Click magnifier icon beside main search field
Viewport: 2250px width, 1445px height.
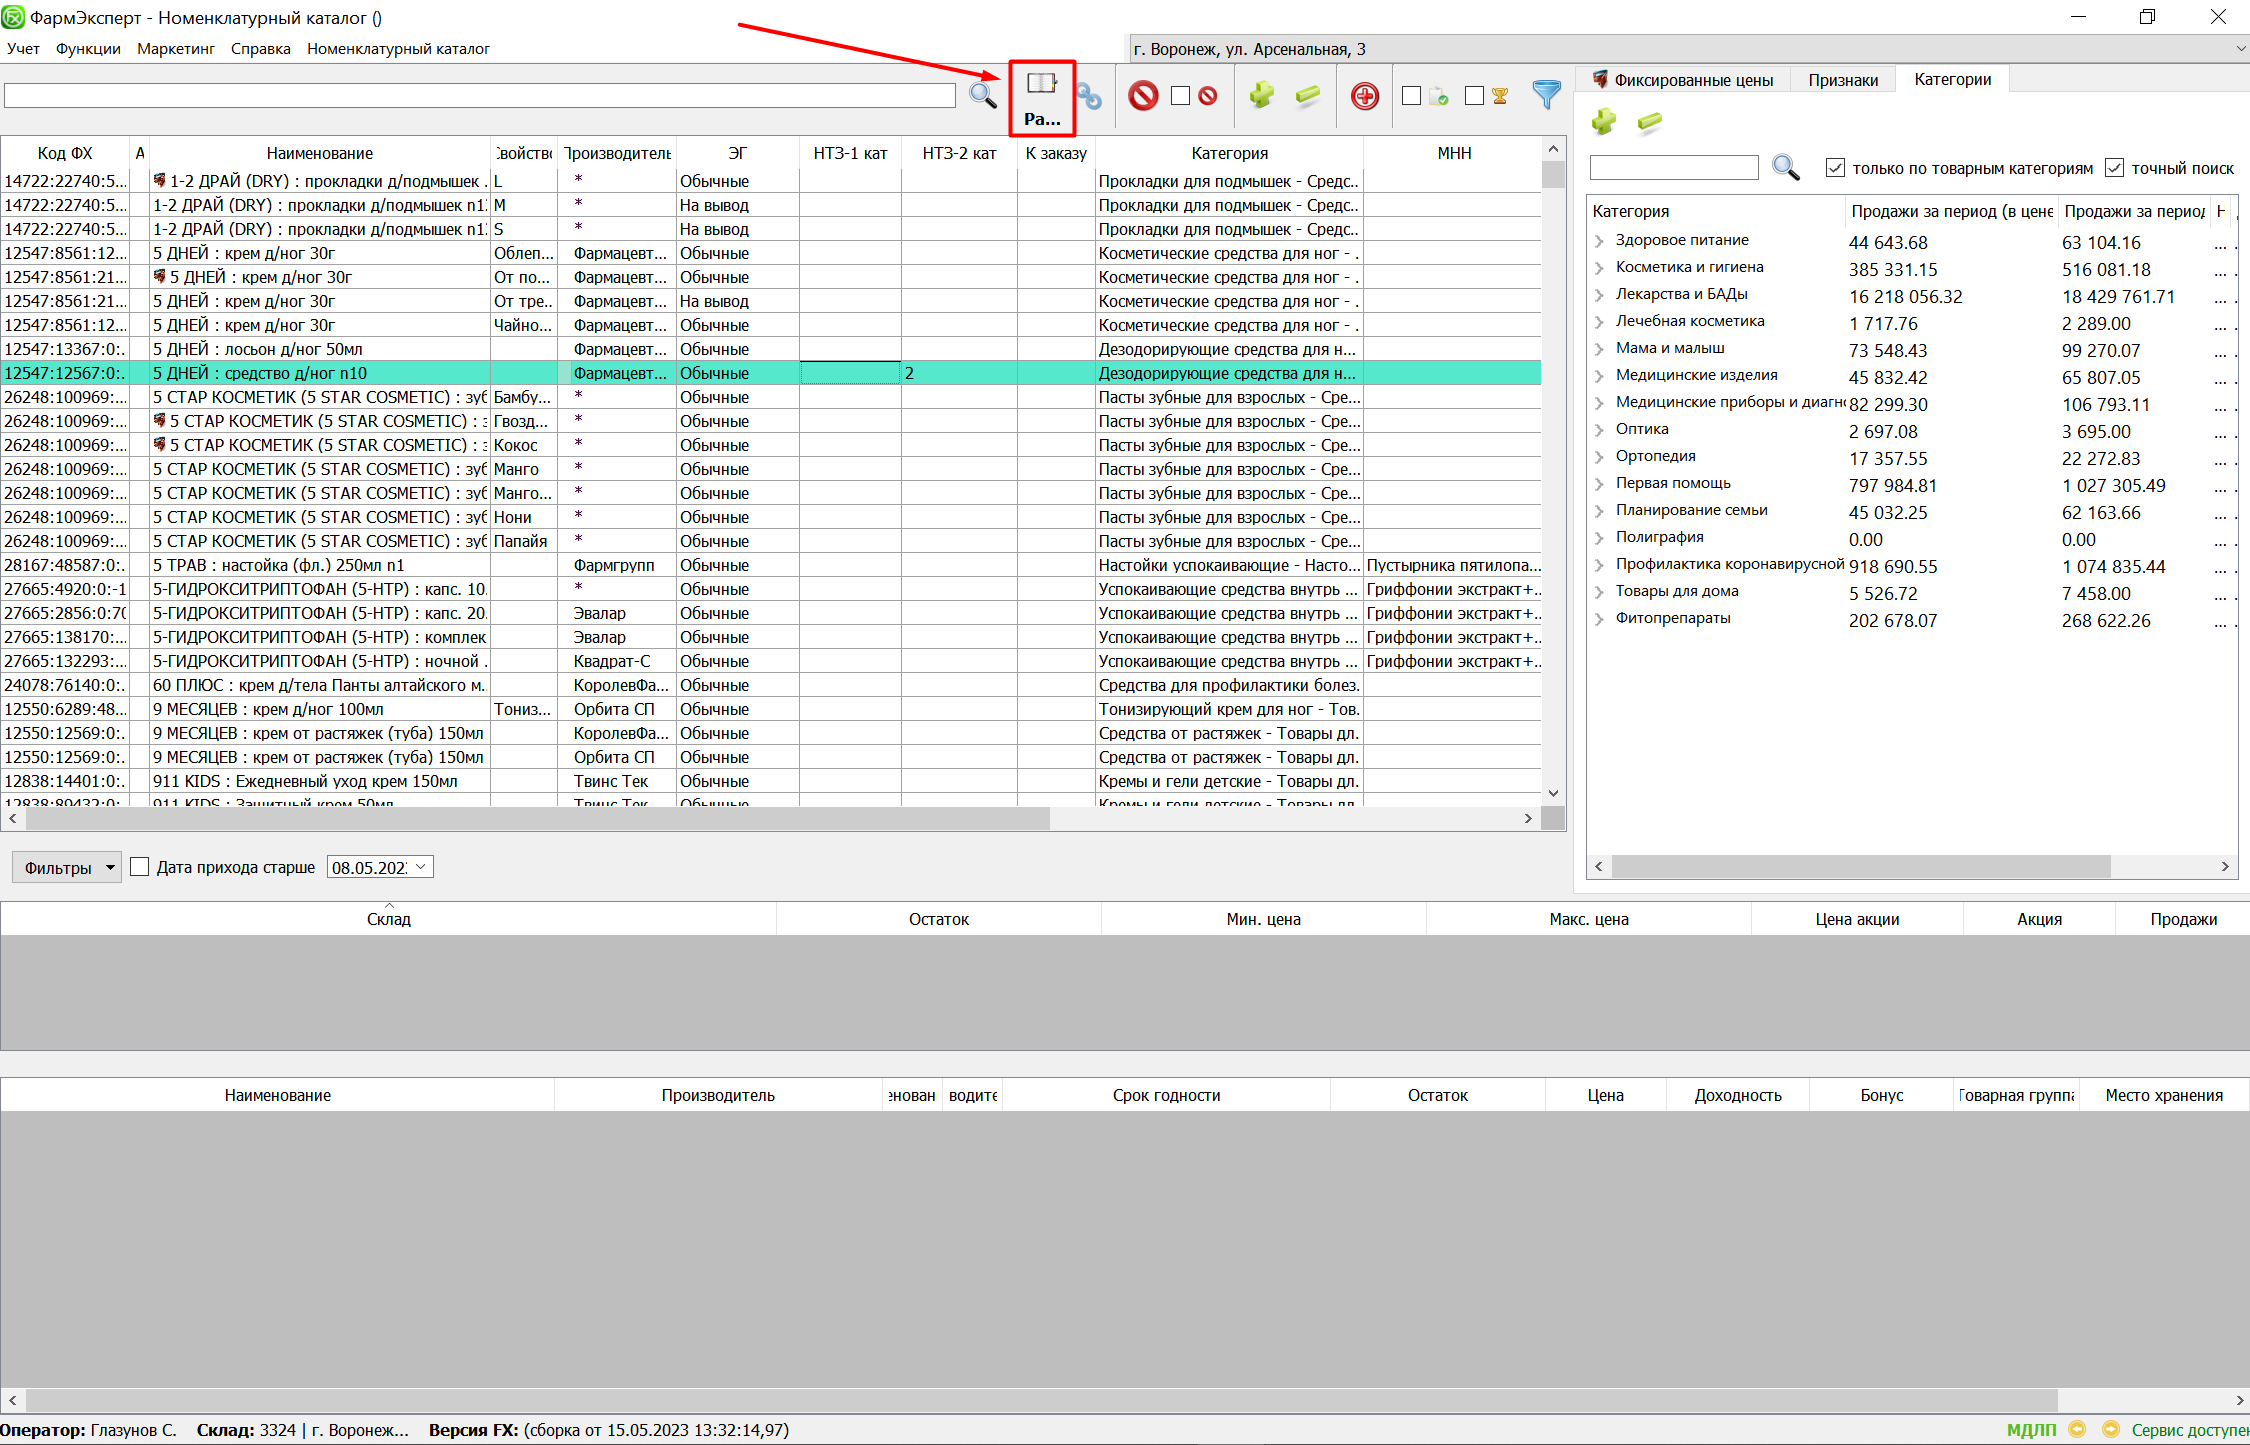983,95
